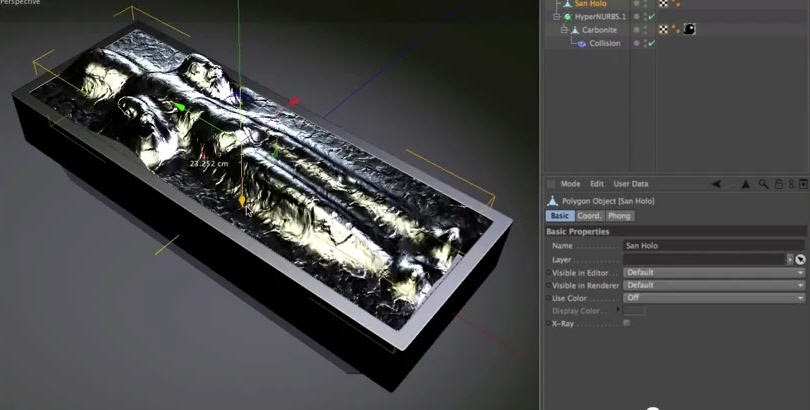Click the orange axis handle near the cursor

pyautogui.click(x=242, y=200)
